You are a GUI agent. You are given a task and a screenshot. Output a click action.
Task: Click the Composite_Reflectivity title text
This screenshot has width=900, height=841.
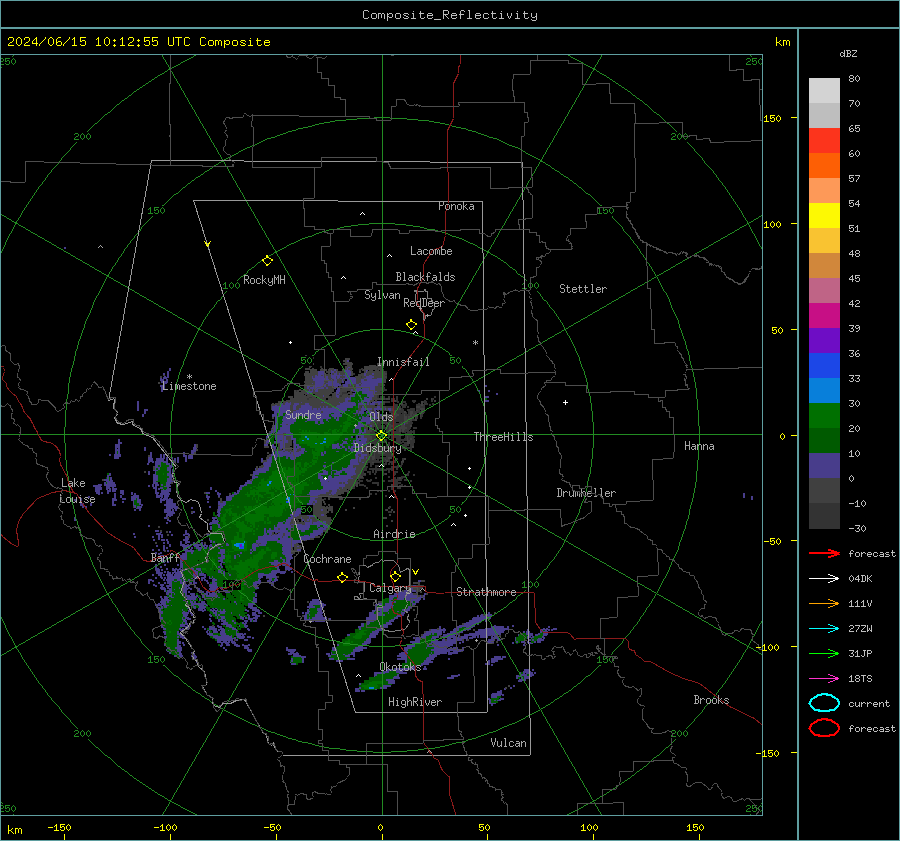tap(450, 15)
